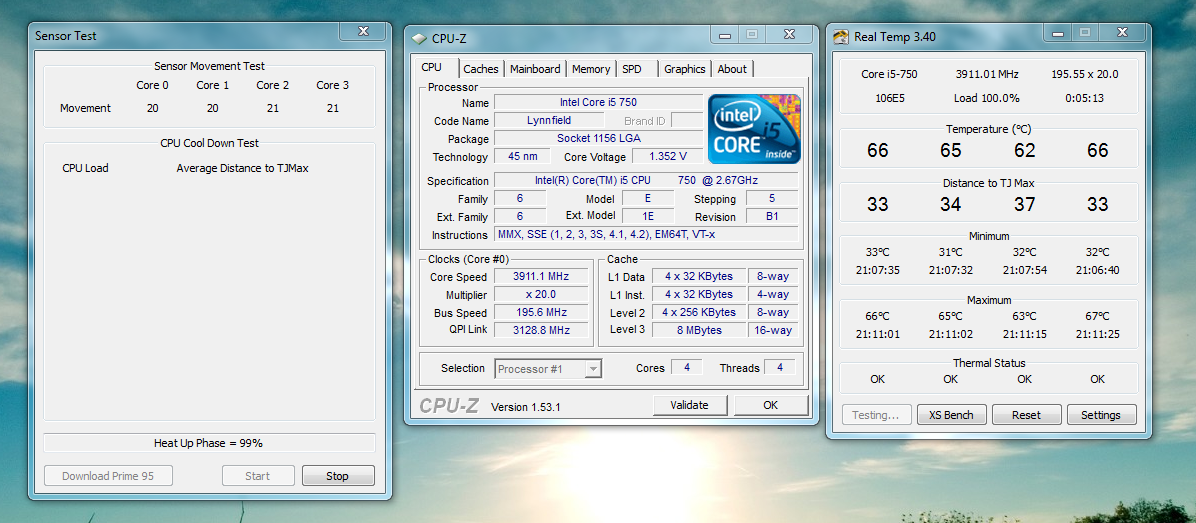This screenshot has height=523, width=1196.
Task: Click the Distance to TJ Max value 37
Action: point(1024,204)
